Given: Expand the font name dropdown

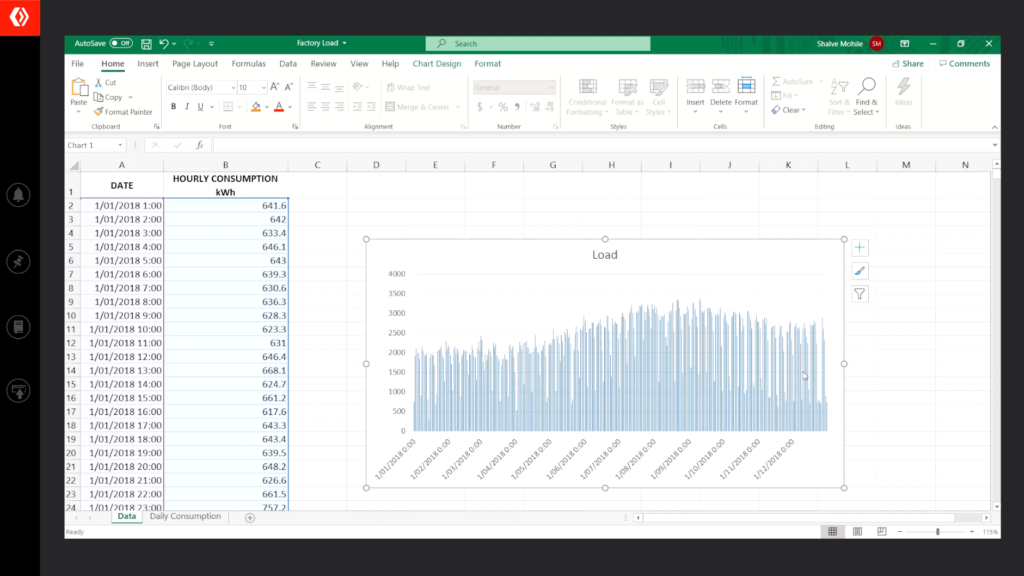Looking at the screenshot, I should tap(232, 88).
